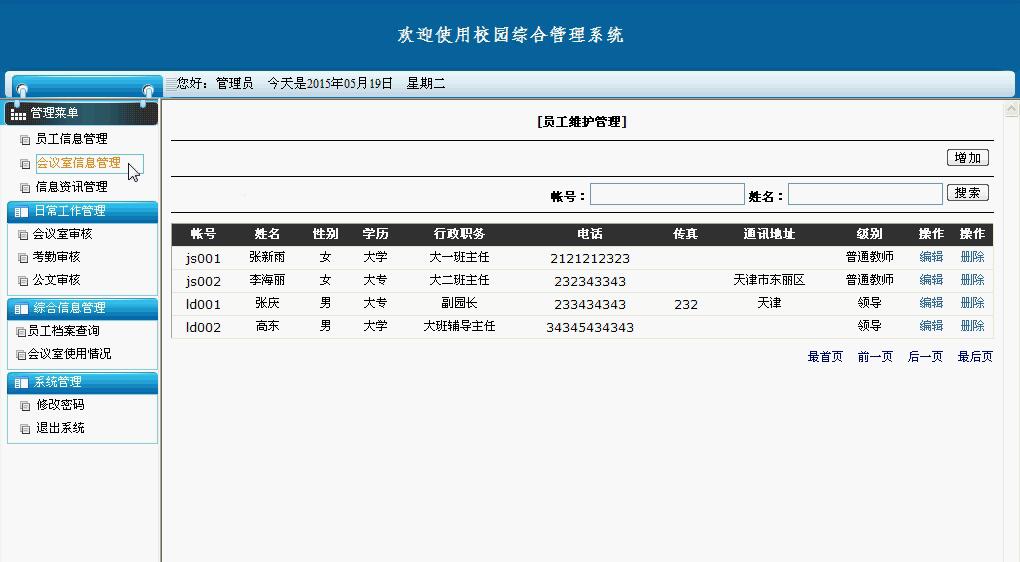Click the ld001 account cell

pyautogui.click(x=203, y=304)
